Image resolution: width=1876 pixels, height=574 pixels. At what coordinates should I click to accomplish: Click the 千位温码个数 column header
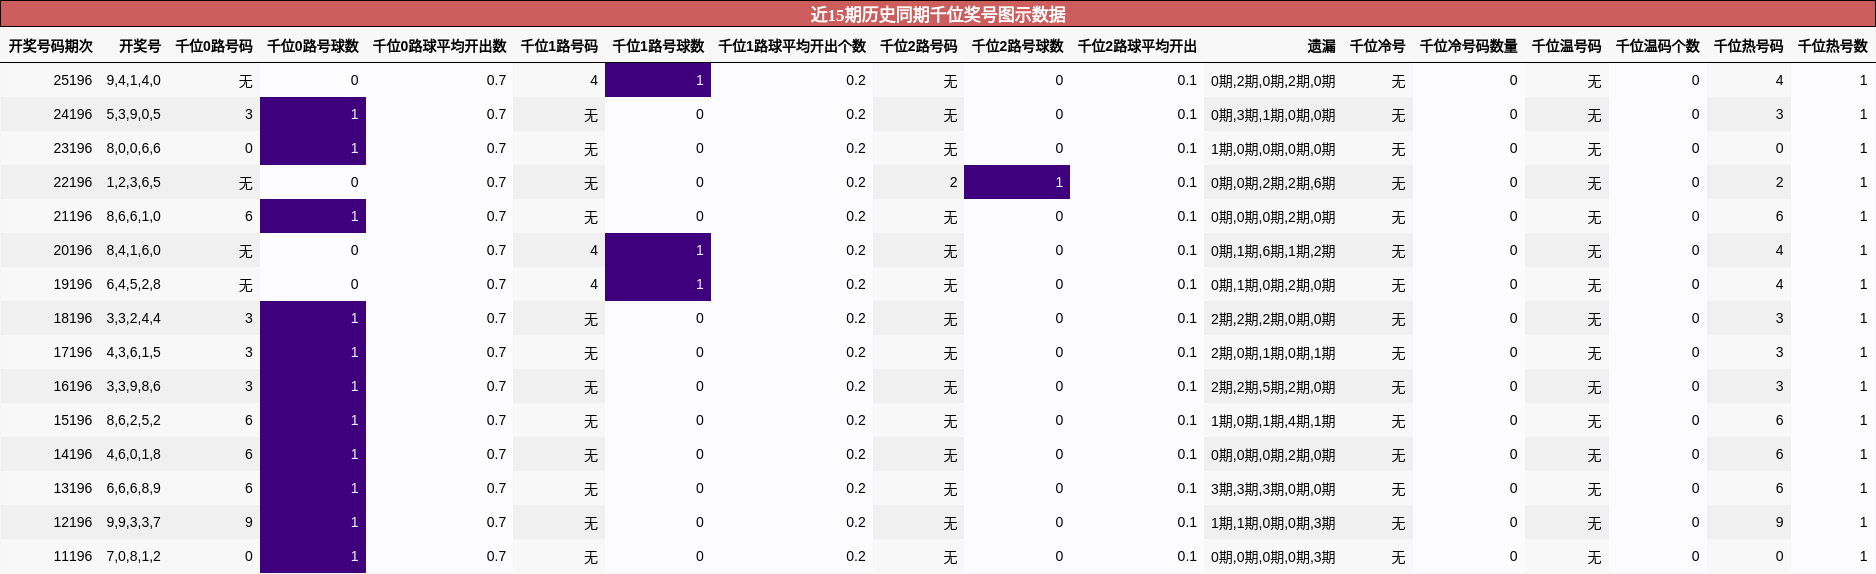[x=1657, y=46]
